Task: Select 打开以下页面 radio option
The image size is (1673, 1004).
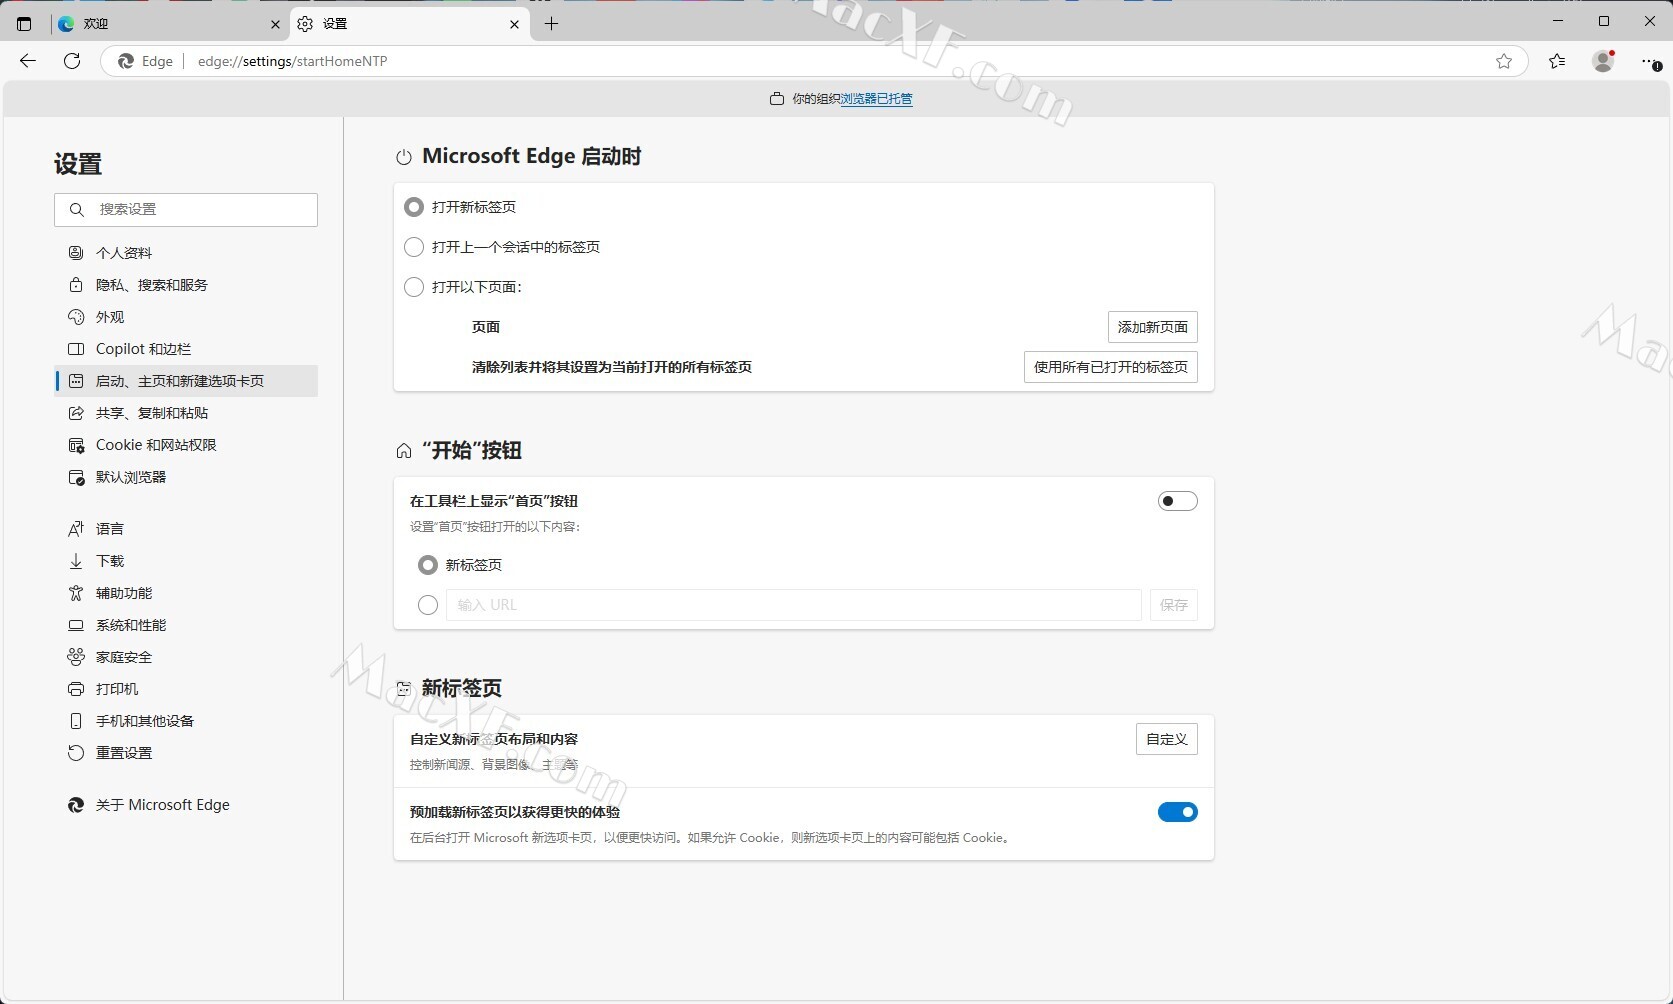Action: pos(414,287)
